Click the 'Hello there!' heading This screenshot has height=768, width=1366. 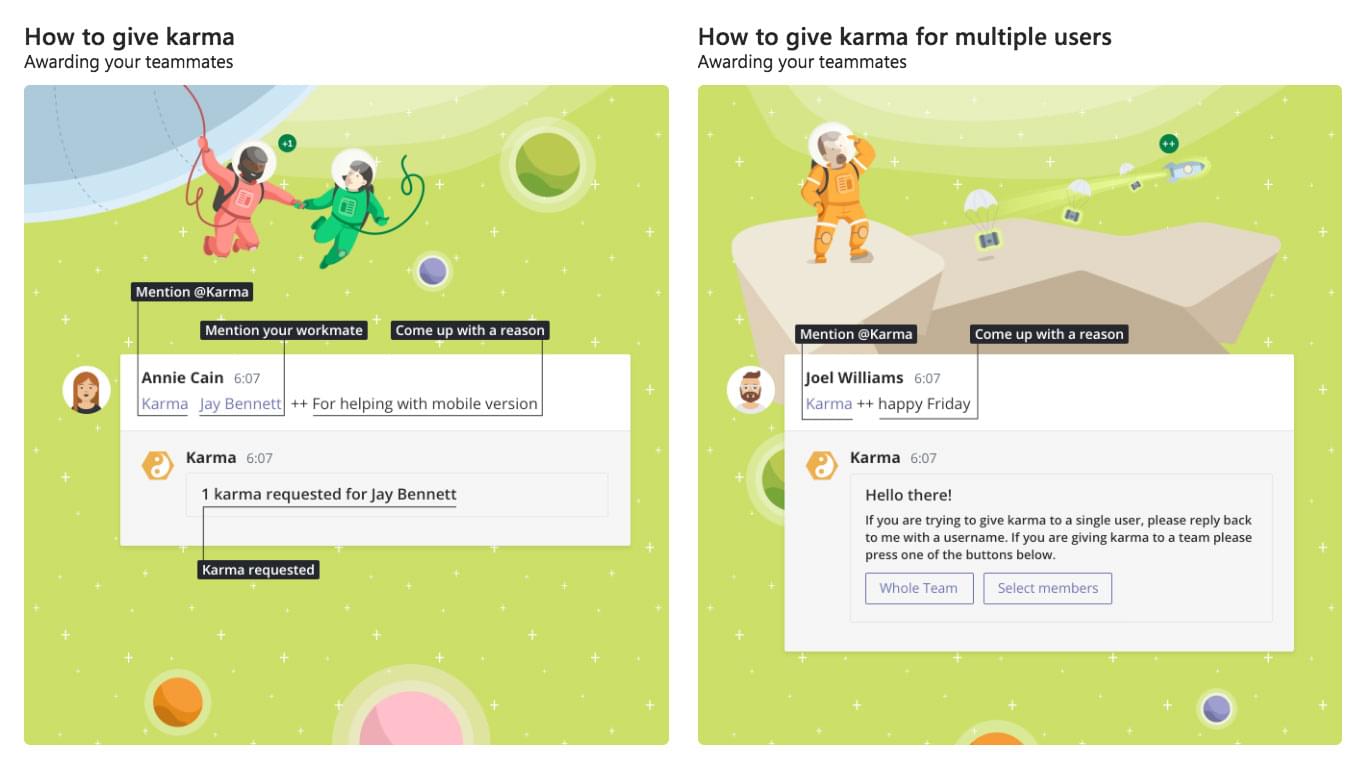pyautogui.click(x=909, y=495)
